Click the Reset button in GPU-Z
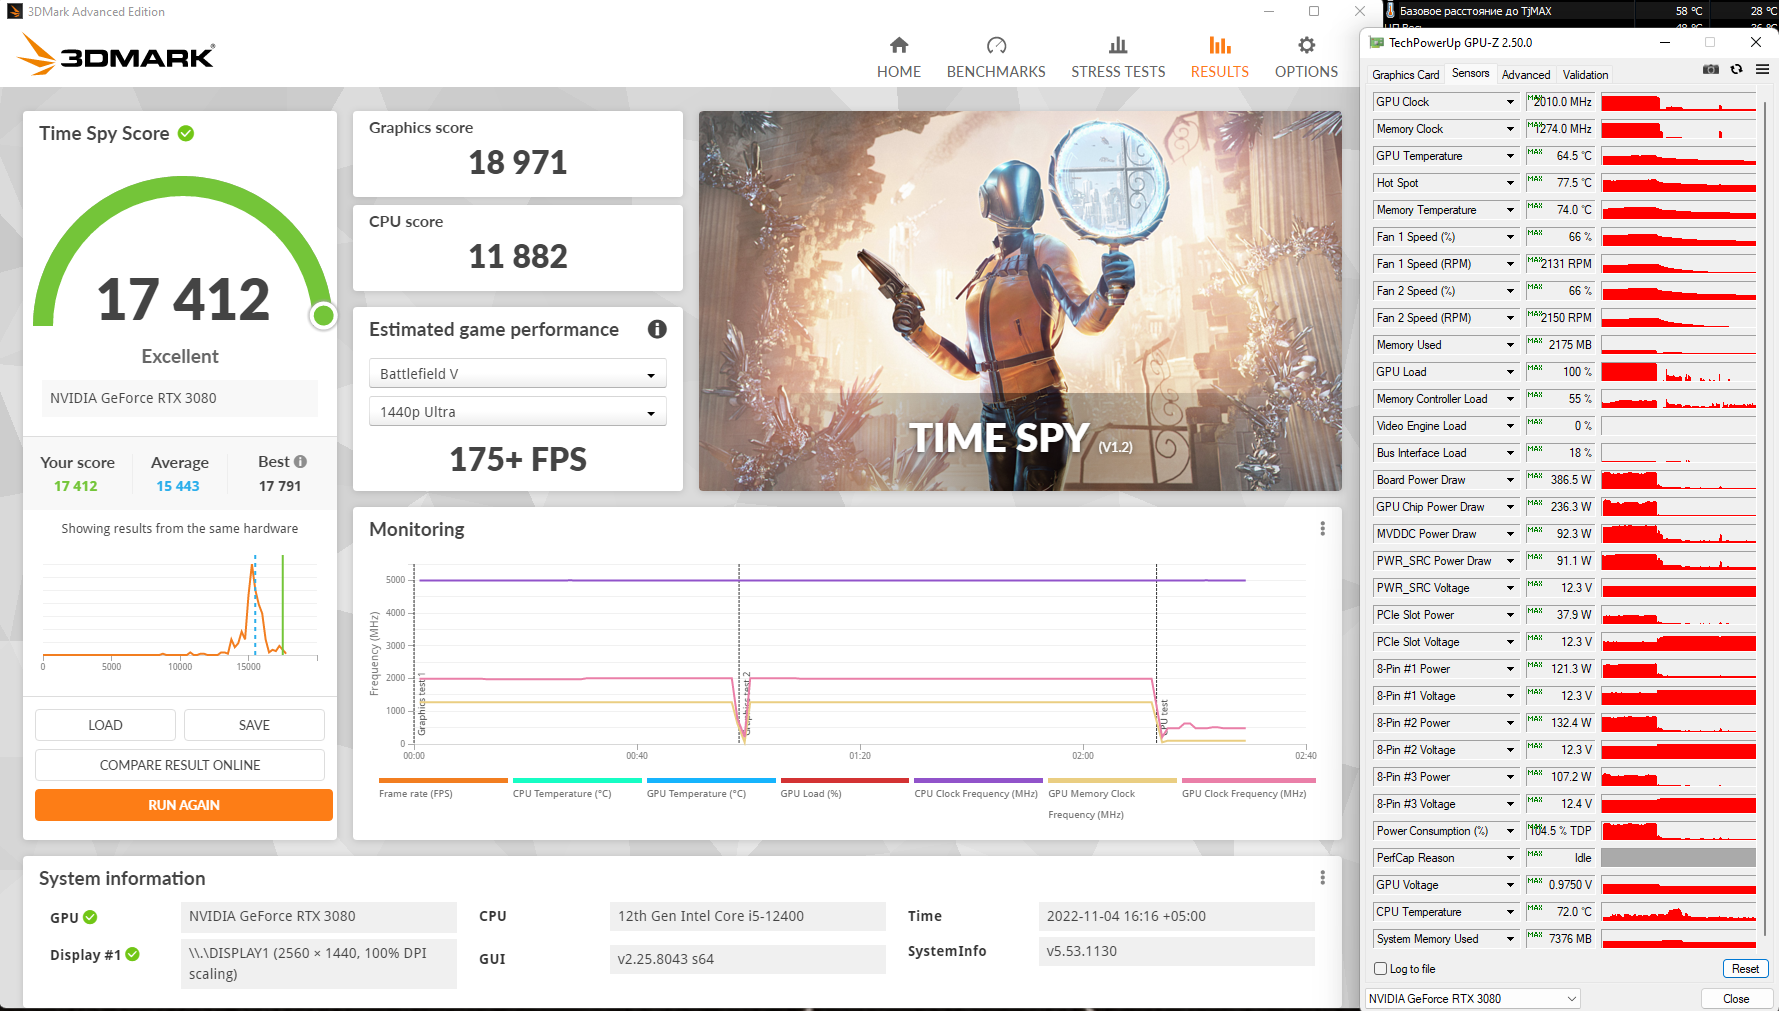1779x1011 pixels. tap(1745, 969)
